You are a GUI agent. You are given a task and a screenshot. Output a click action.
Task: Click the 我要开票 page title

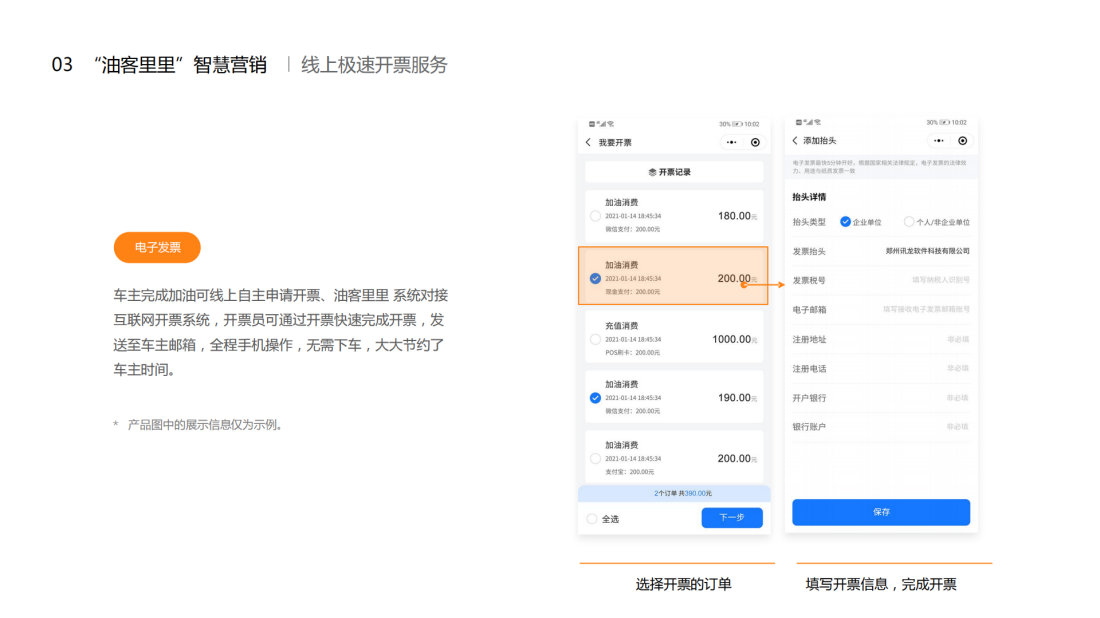click(615, 142)
